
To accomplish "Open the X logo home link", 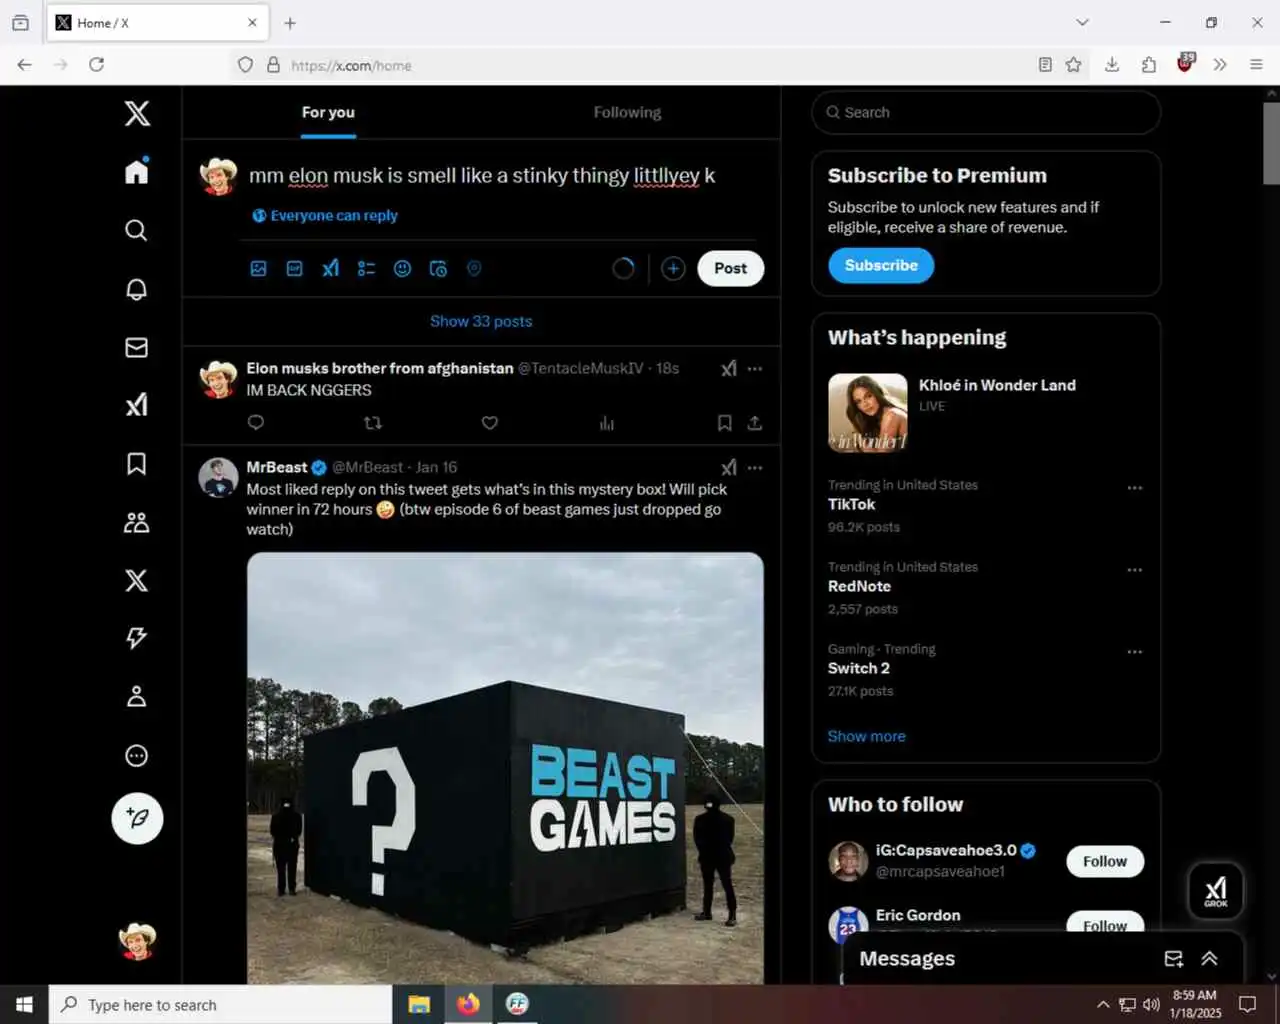I will click(x=137, y=113).
